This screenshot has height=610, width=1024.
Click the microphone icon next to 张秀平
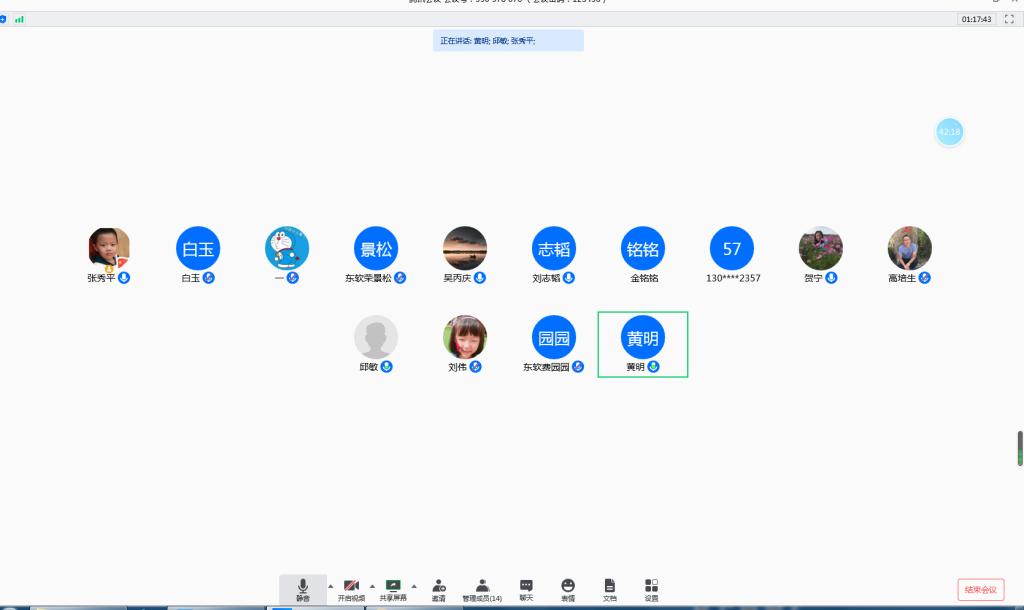pos(125,278)
